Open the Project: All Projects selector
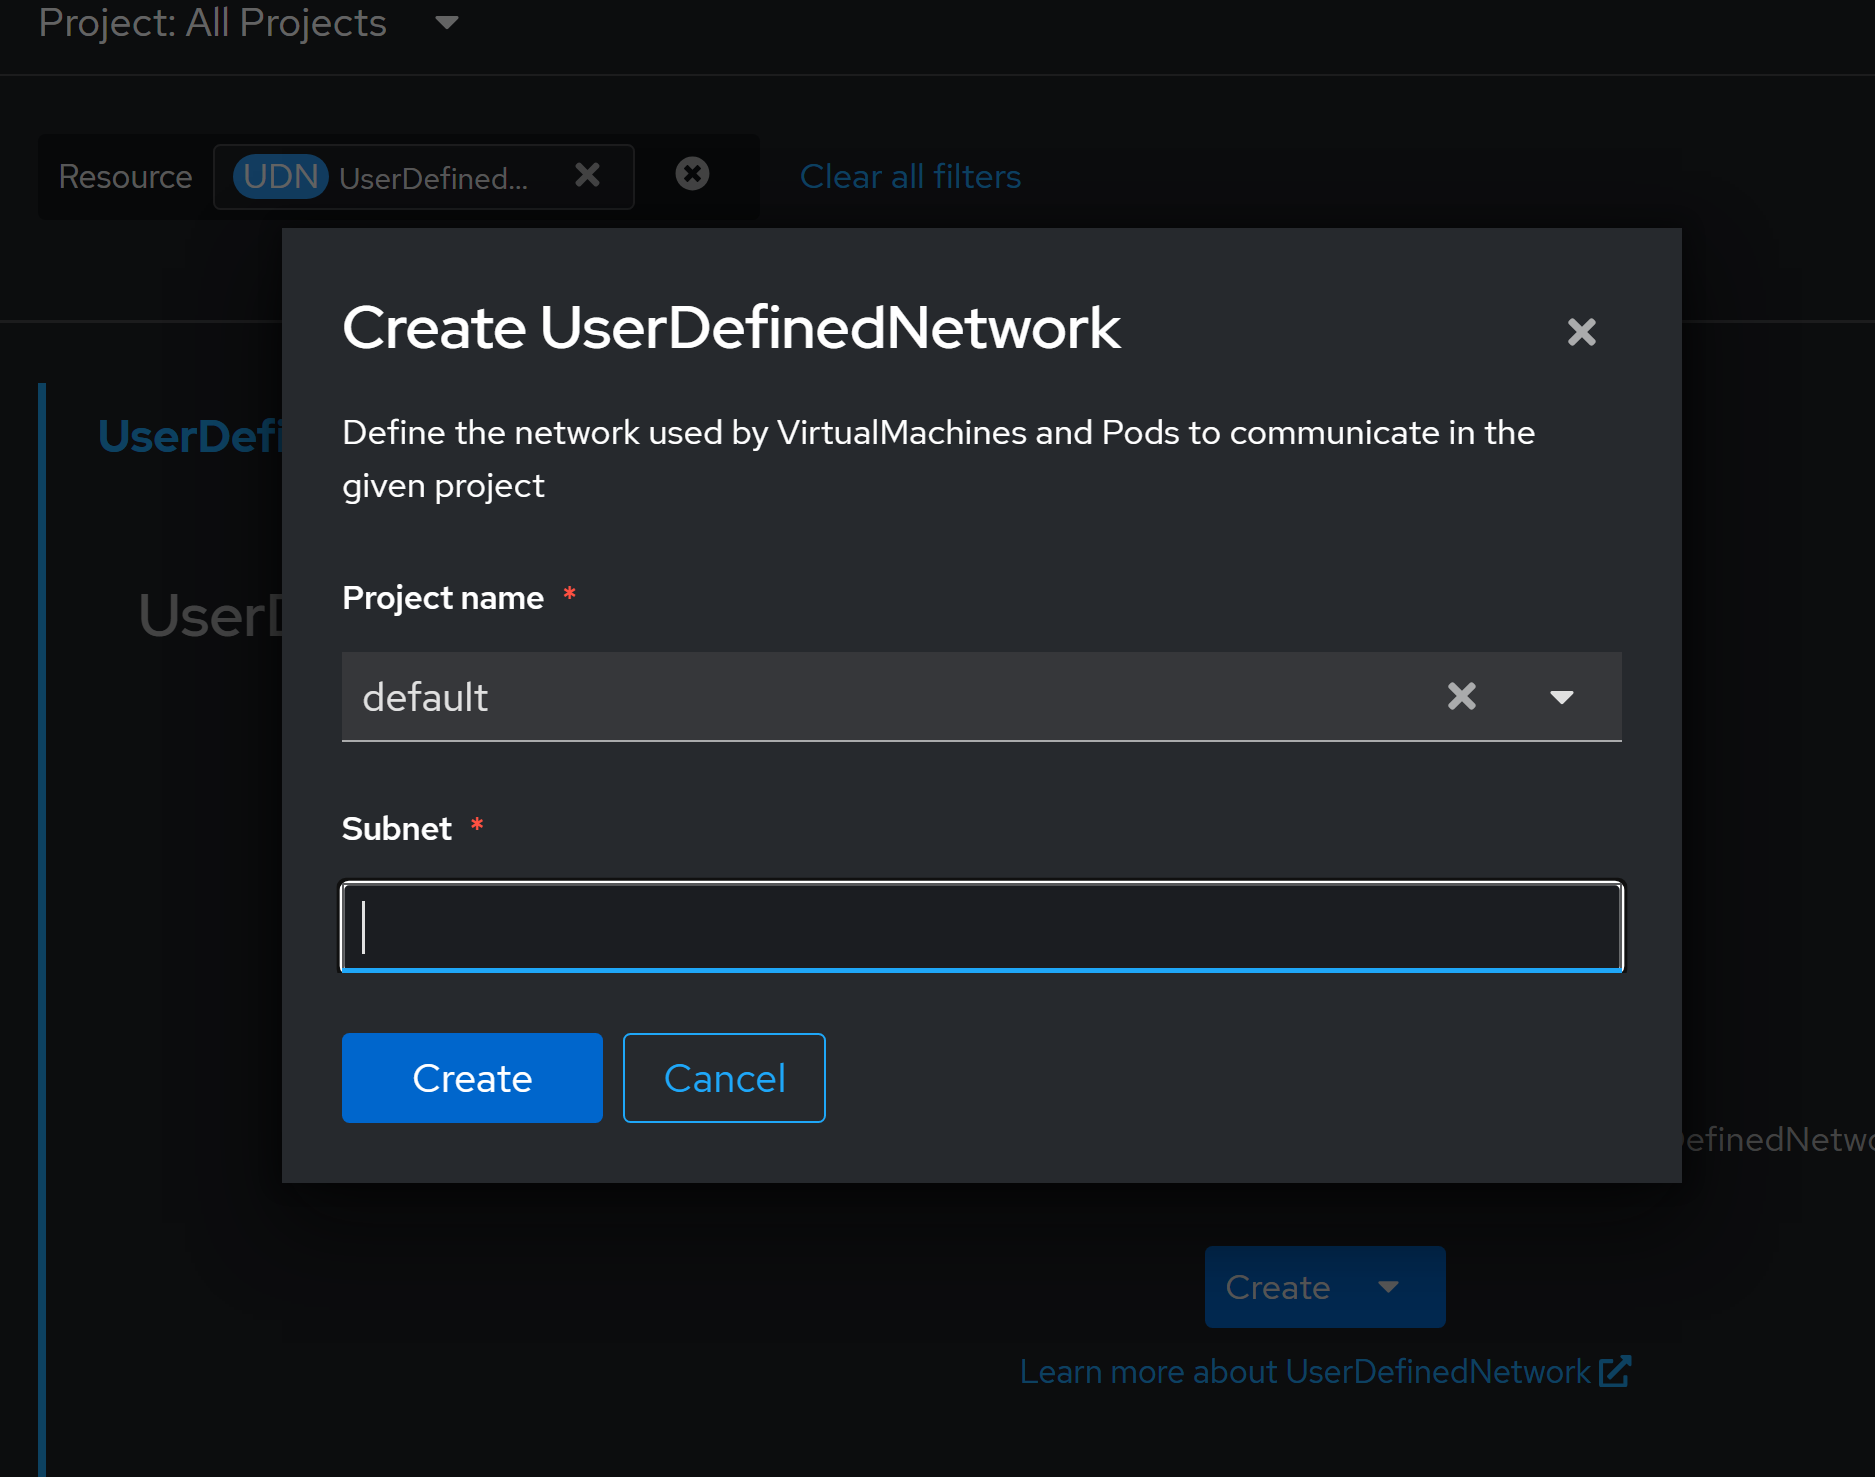The image size is (1875, 1477). 213,23
